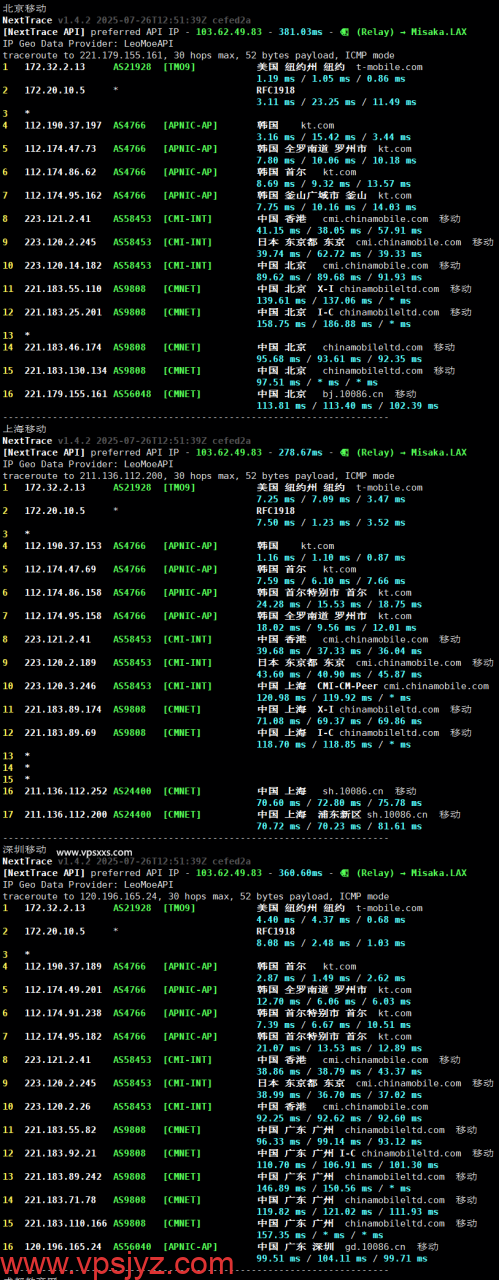This screenshot has height=1280, width=499.
Task: Click IP address 112.190.37.153
Action: tap(63, 545)
